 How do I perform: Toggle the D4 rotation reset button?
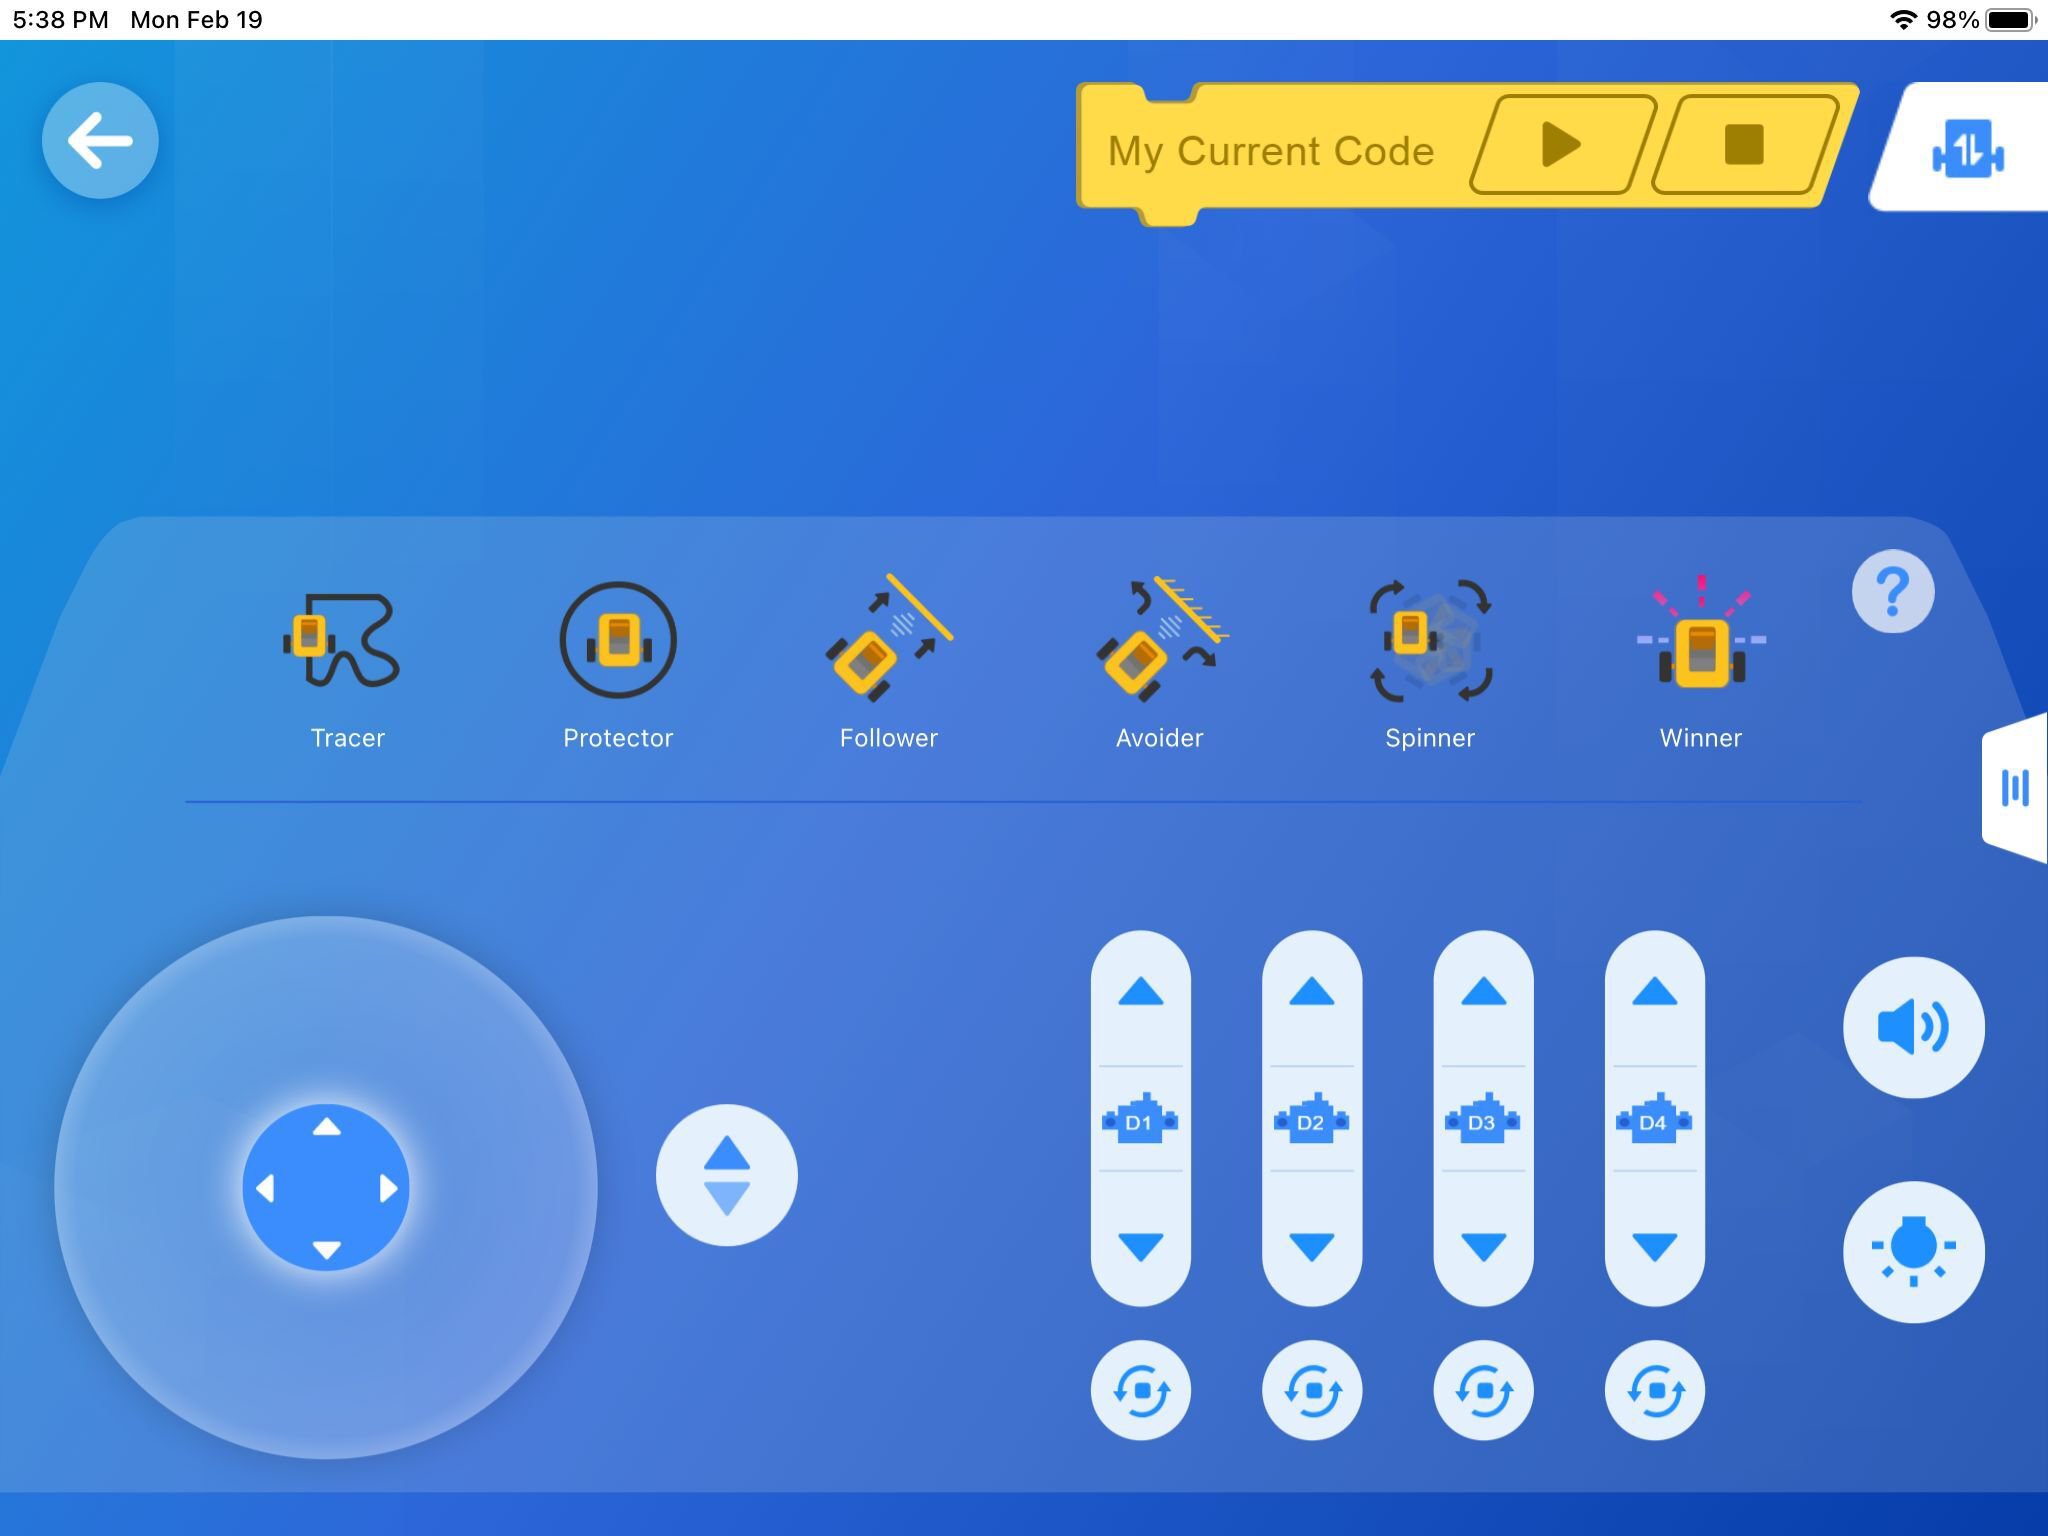tap(1654, 1390)
